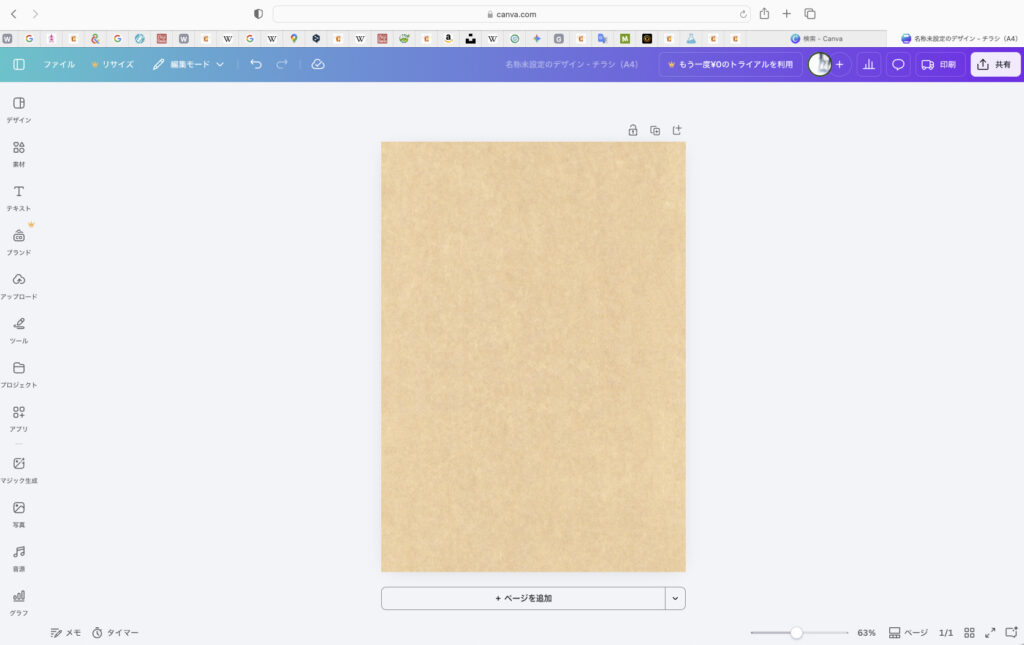Image resolution: width=1024 pixels, height=645 pixels.
Task: Duplicate the page with the copy icon
Action: (x=655, y=130)
